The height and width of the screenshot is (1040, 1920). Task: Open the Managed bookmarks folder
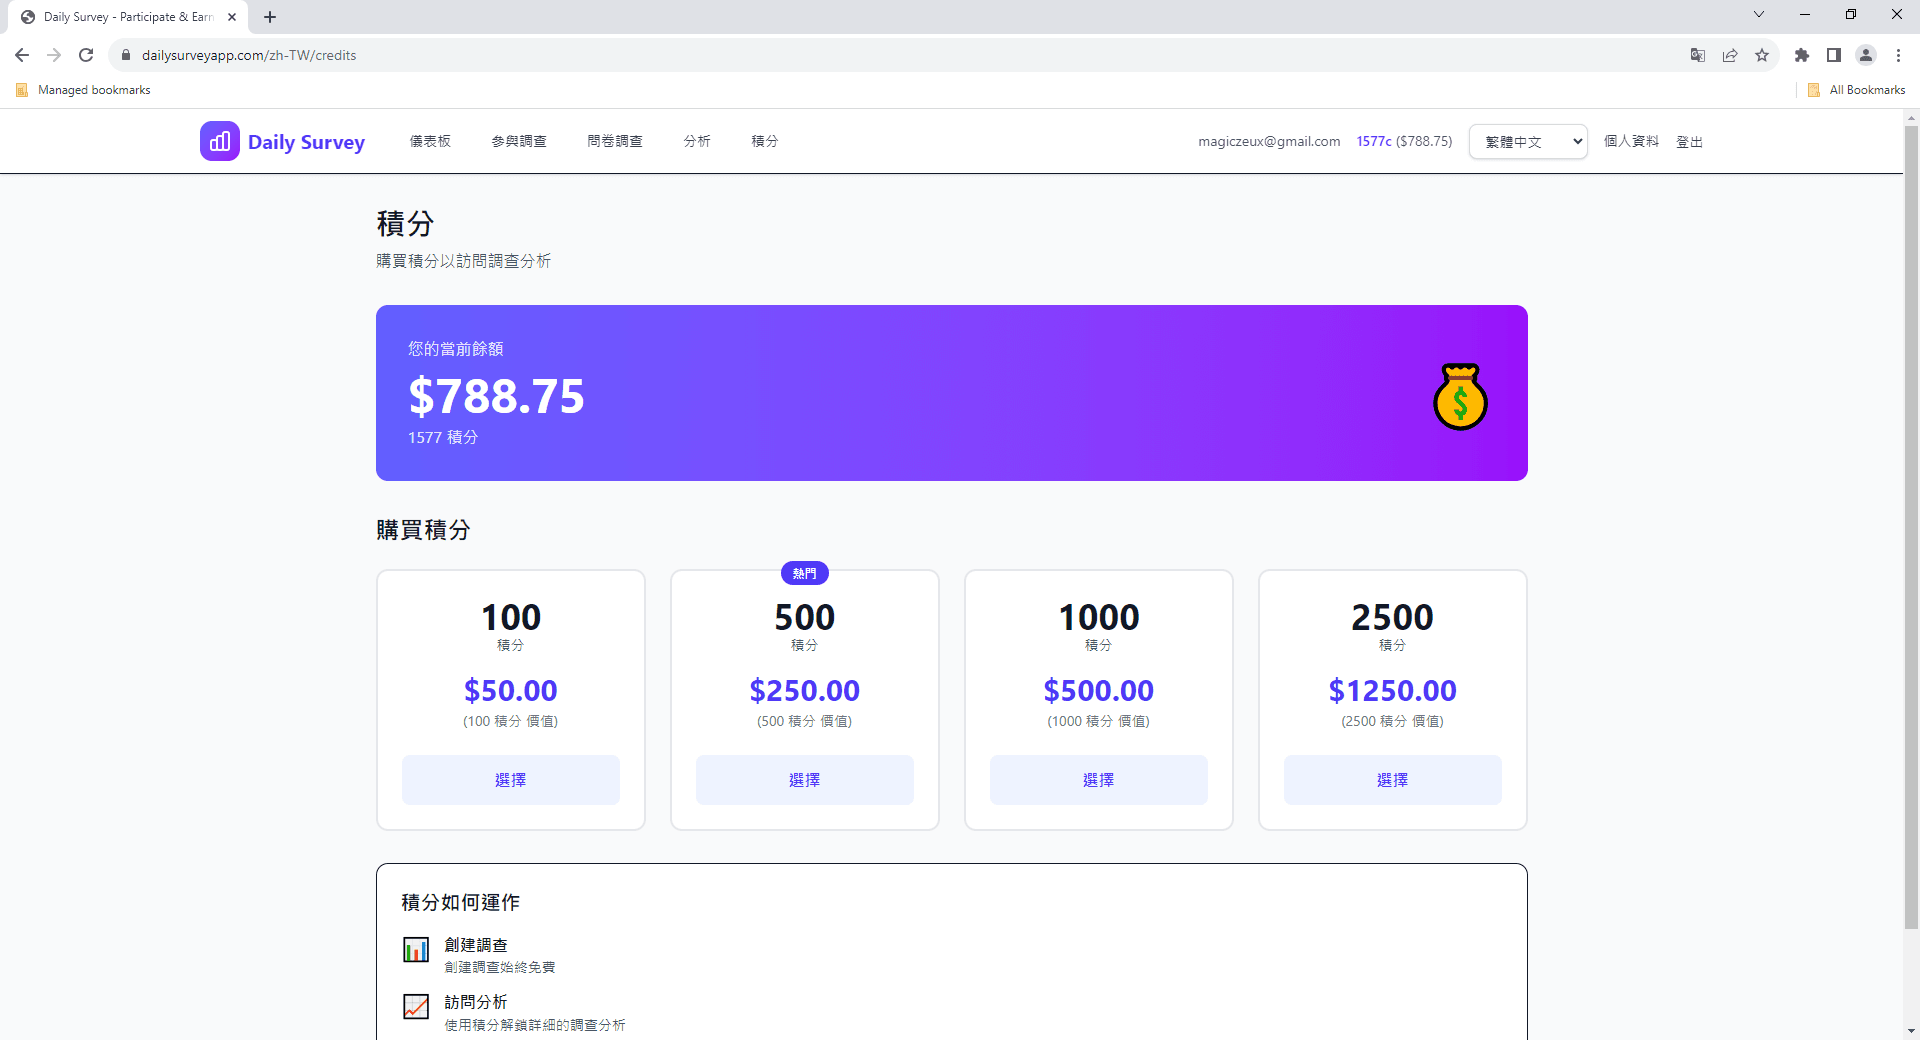pyautogui.click(x=84, y=90)
